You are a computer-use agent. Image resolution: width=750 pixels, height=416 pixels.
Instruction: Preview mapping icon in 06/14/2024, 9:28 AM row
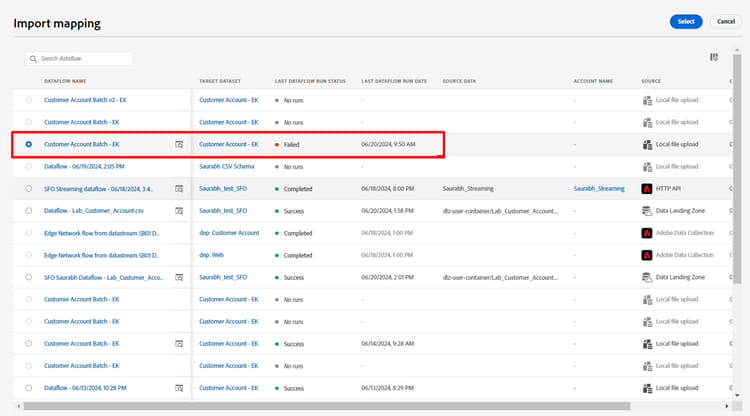point(179,344)
